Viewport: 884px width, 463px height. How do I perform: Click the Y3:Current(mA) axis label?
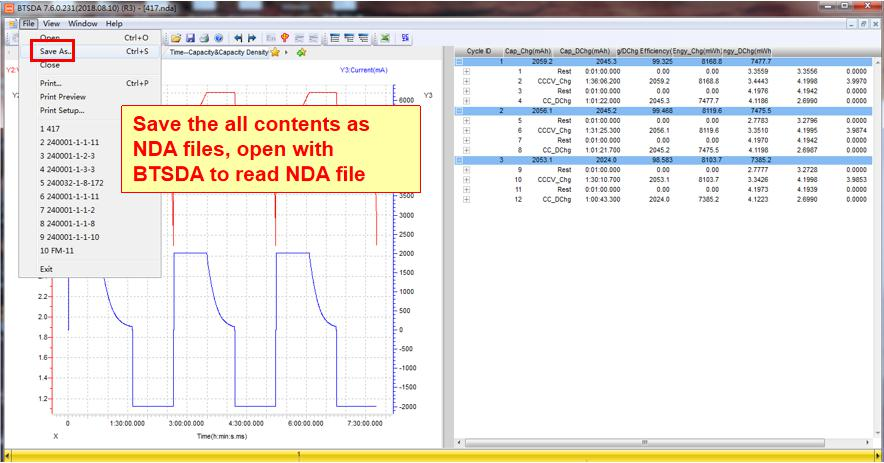coord(364,70)
